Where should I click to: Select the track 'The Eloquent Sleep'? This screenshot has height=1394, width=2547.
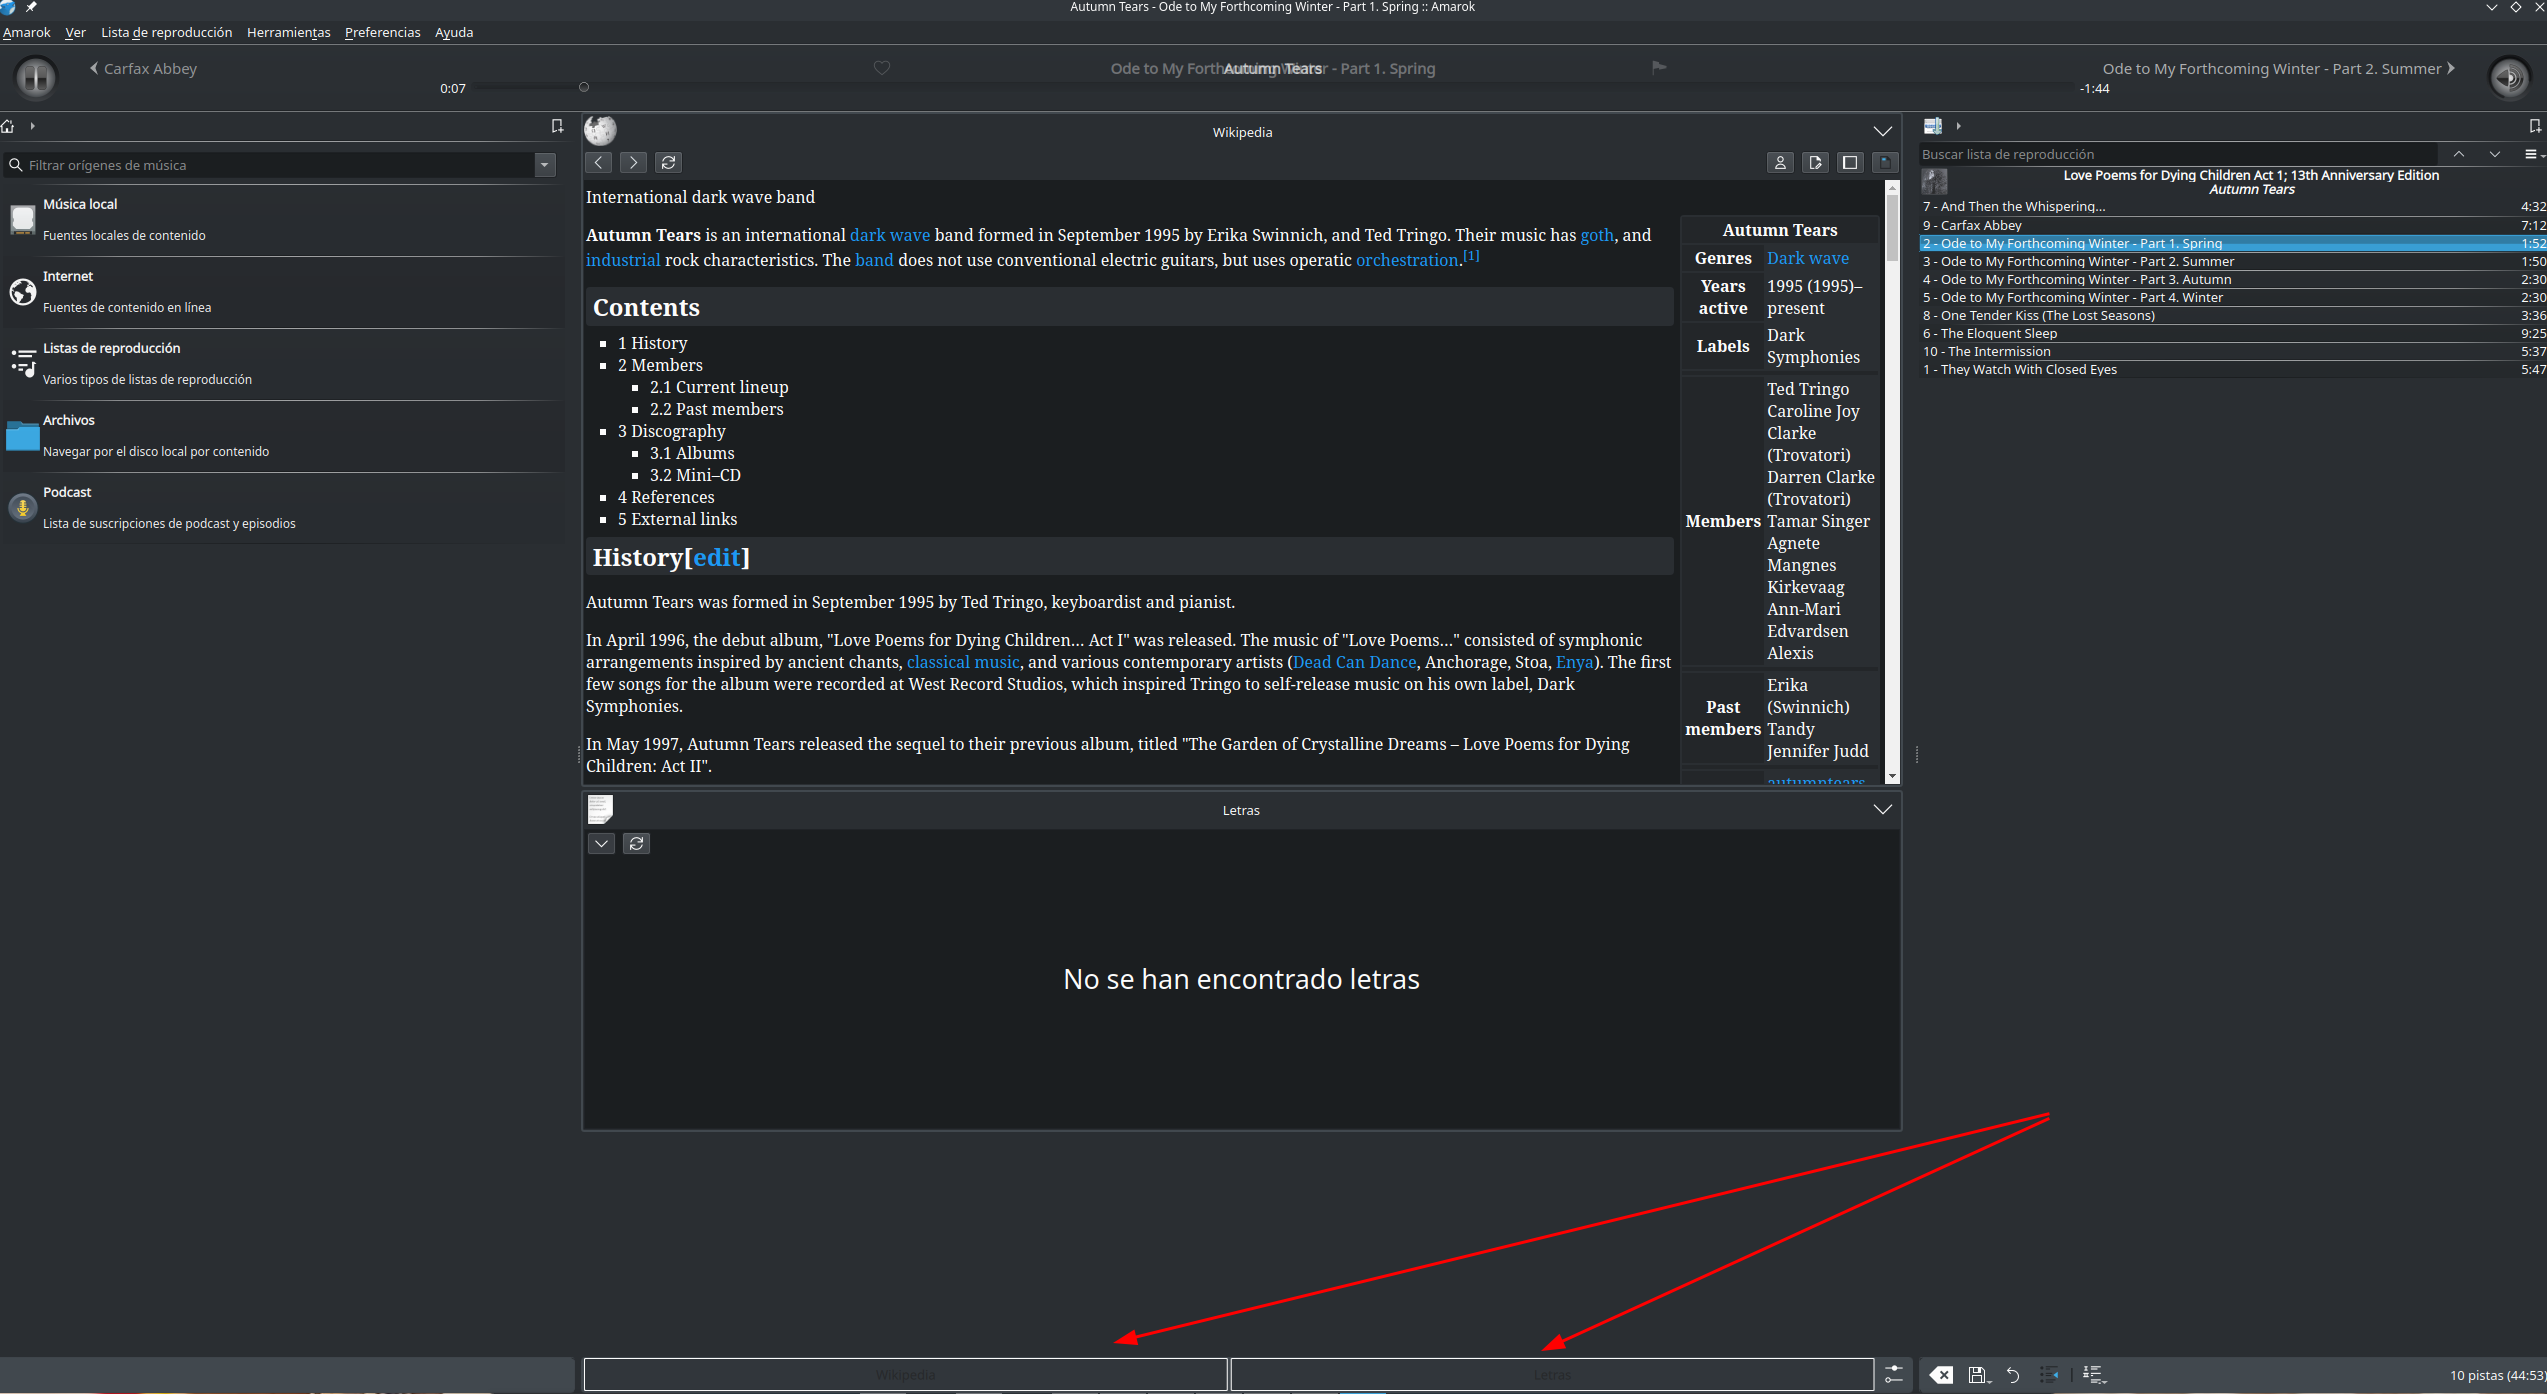2233,333
